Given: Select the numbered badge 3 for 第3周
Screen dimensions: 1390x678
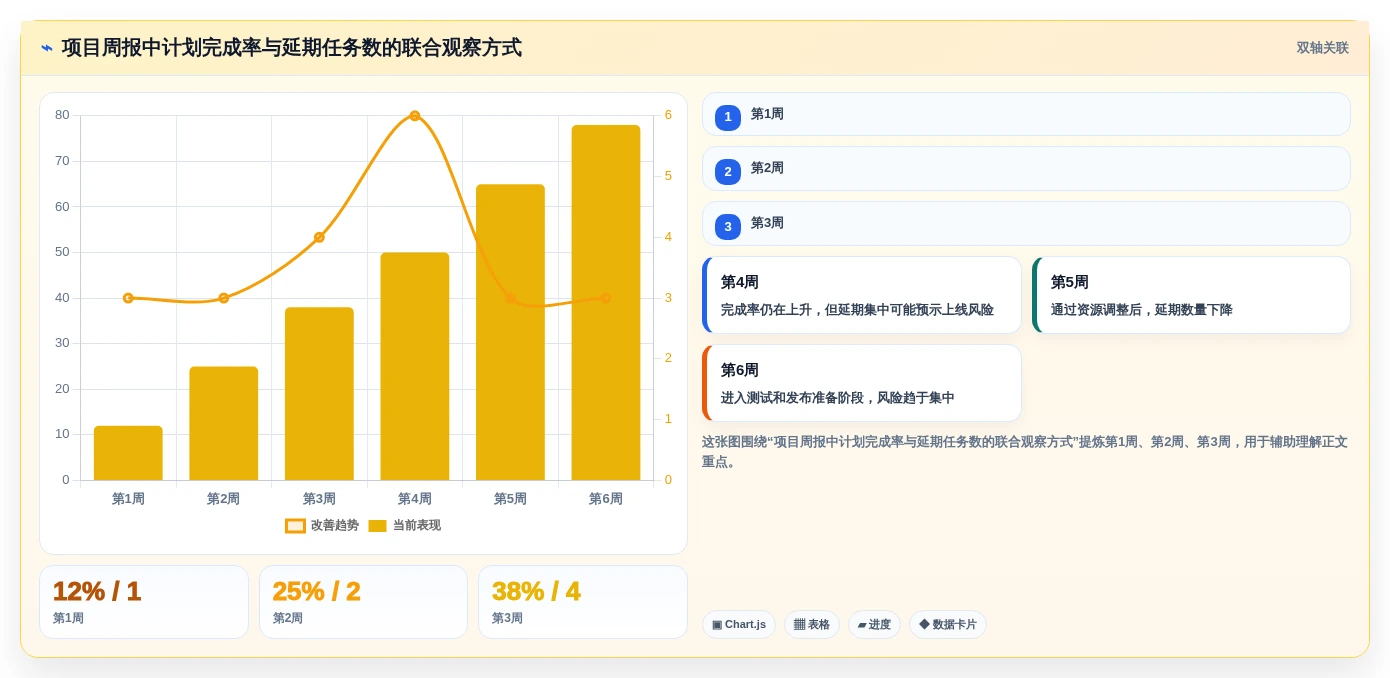Looking at the screenshot, I should click(x=728, y=226).
